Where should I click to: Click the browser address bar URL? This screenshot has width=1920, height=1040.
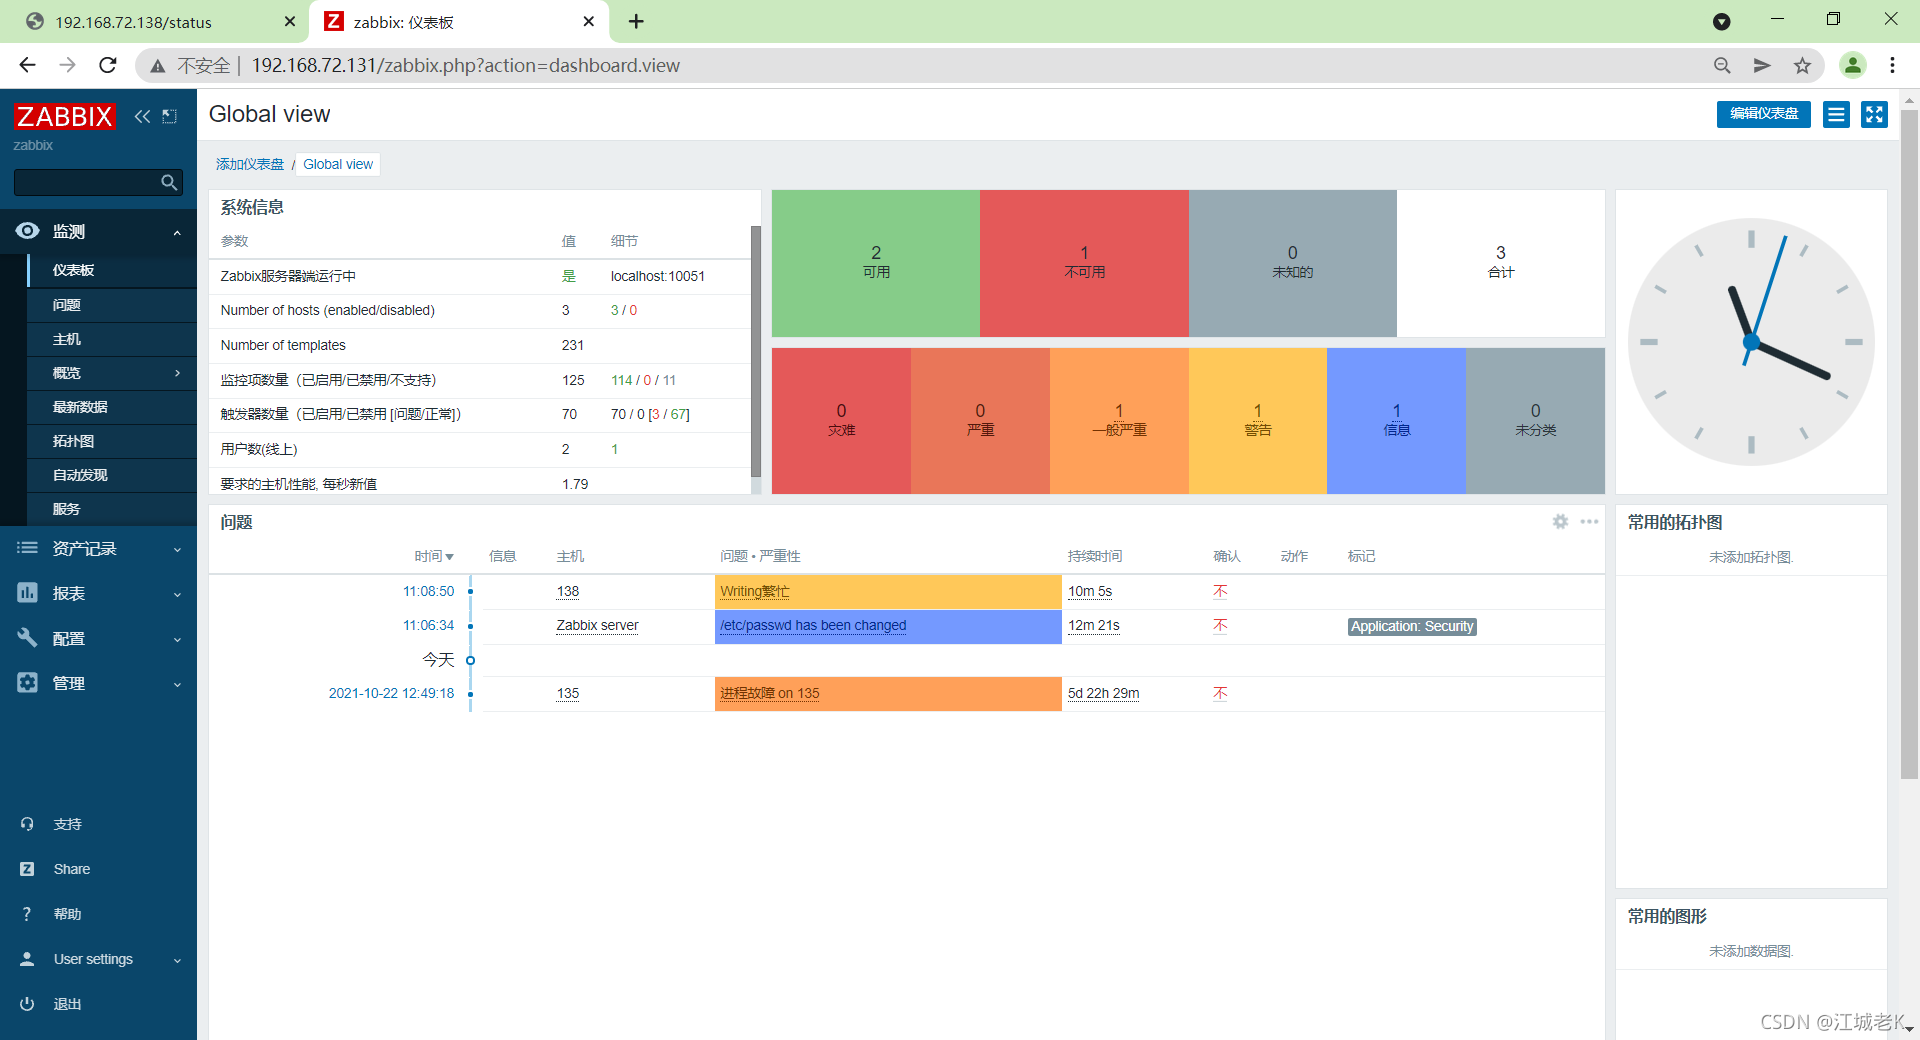coord(465,65)
